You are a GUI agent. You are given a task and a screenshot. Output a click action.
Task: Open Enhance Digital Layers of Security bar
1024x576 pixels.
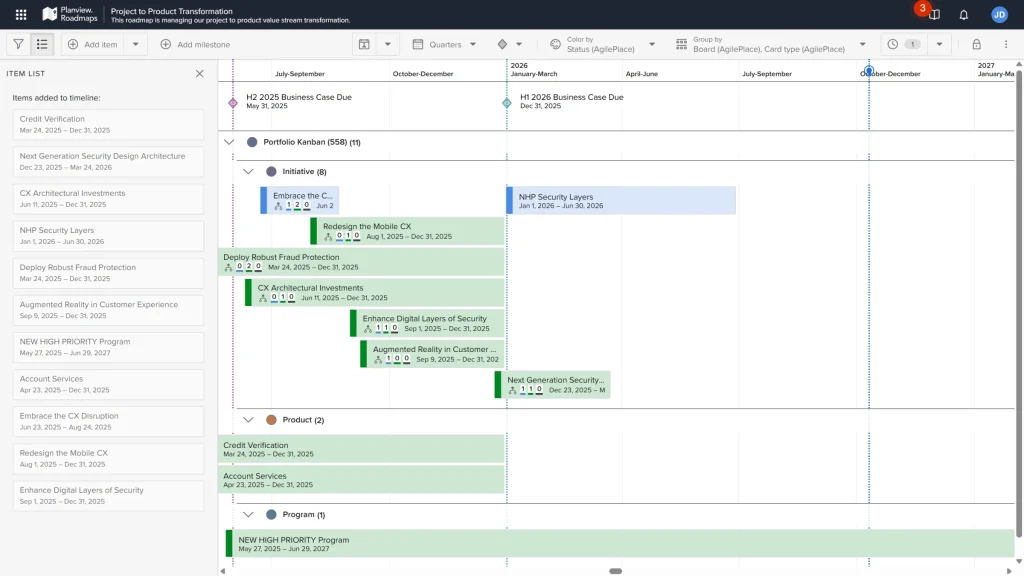(x=427, y=323)
